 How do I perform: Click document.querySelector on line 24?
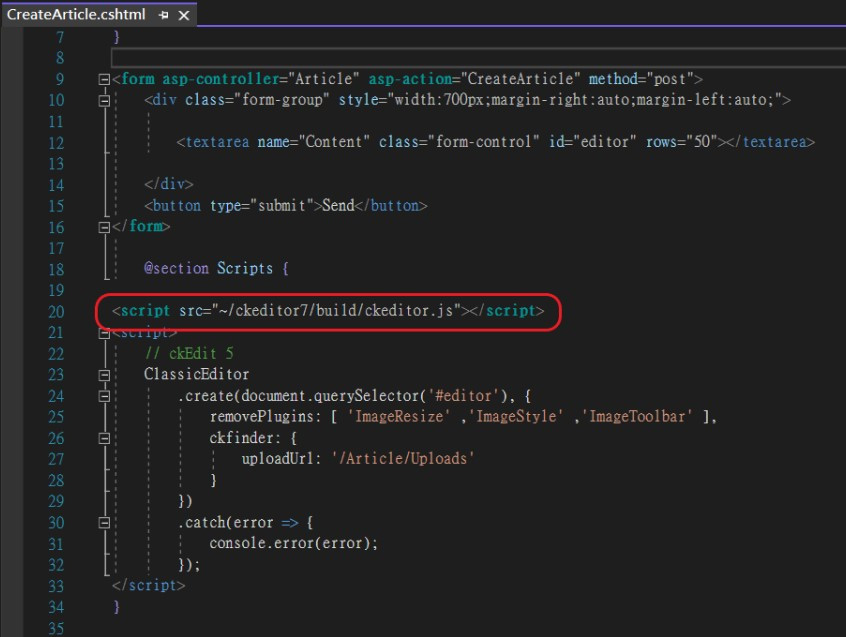(x=330, y=396)
